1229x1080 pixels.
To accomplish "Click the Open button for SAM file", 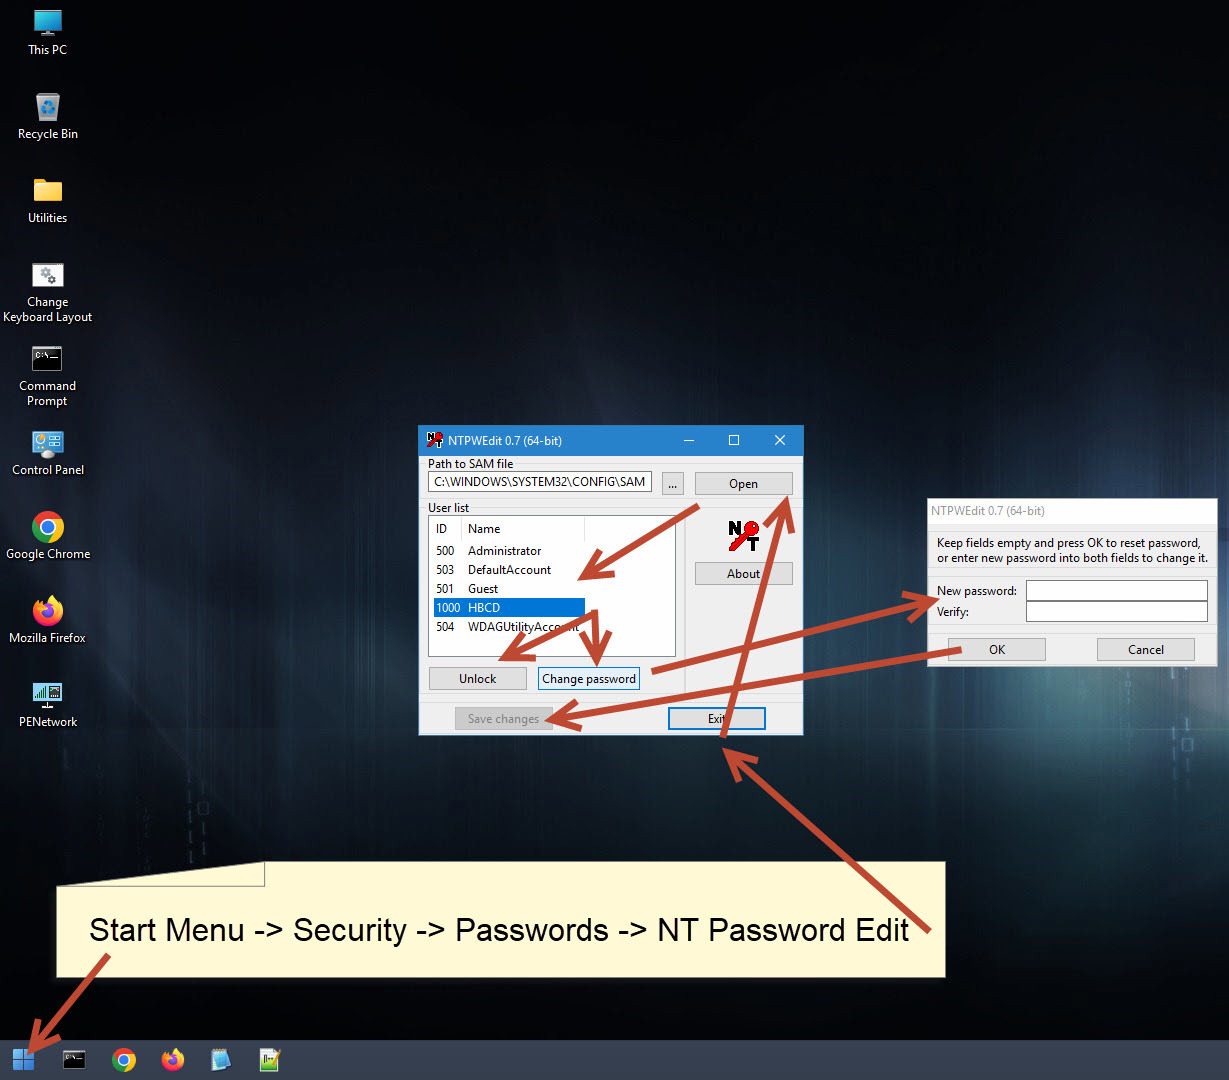I will [x=743, y=483].
